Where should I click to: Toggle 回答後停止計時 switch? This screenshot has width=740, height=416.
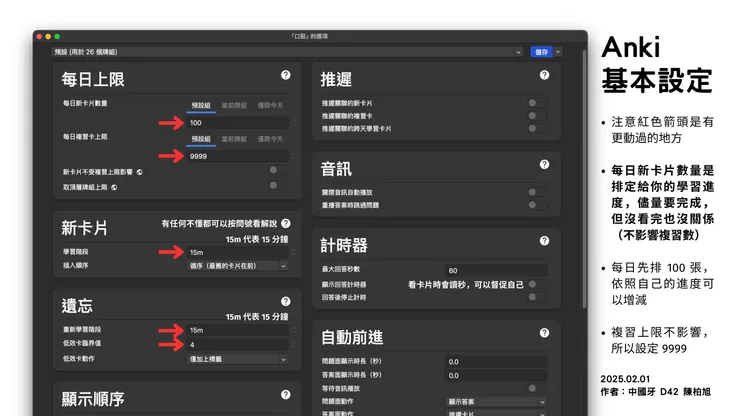[x=537, y=297]
